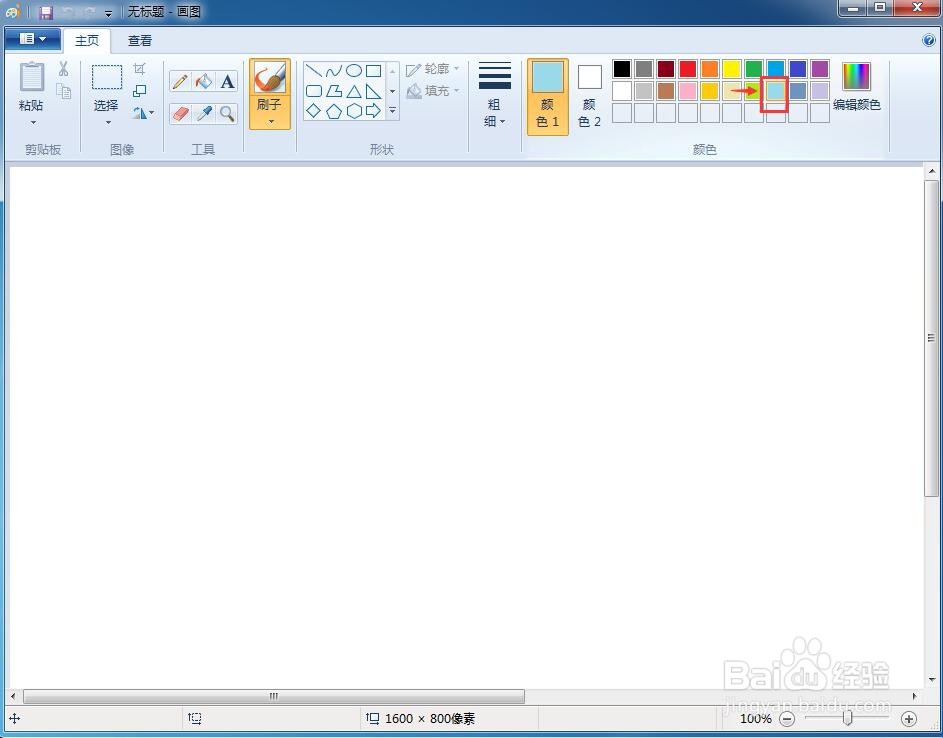Click the Crop icon

point(140,69)
